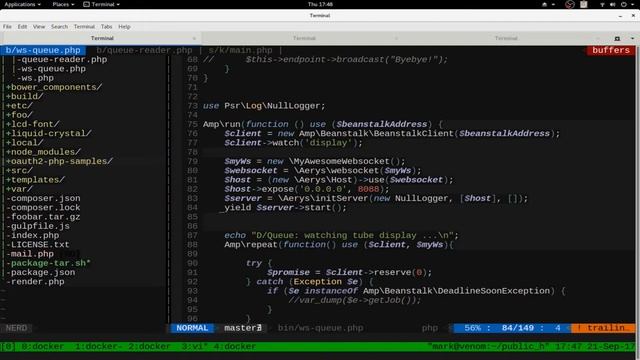Expand the lcd-font/ directory
Viewport: 640px width, 360px height.
pyautogui.click(x=33, y=124)
